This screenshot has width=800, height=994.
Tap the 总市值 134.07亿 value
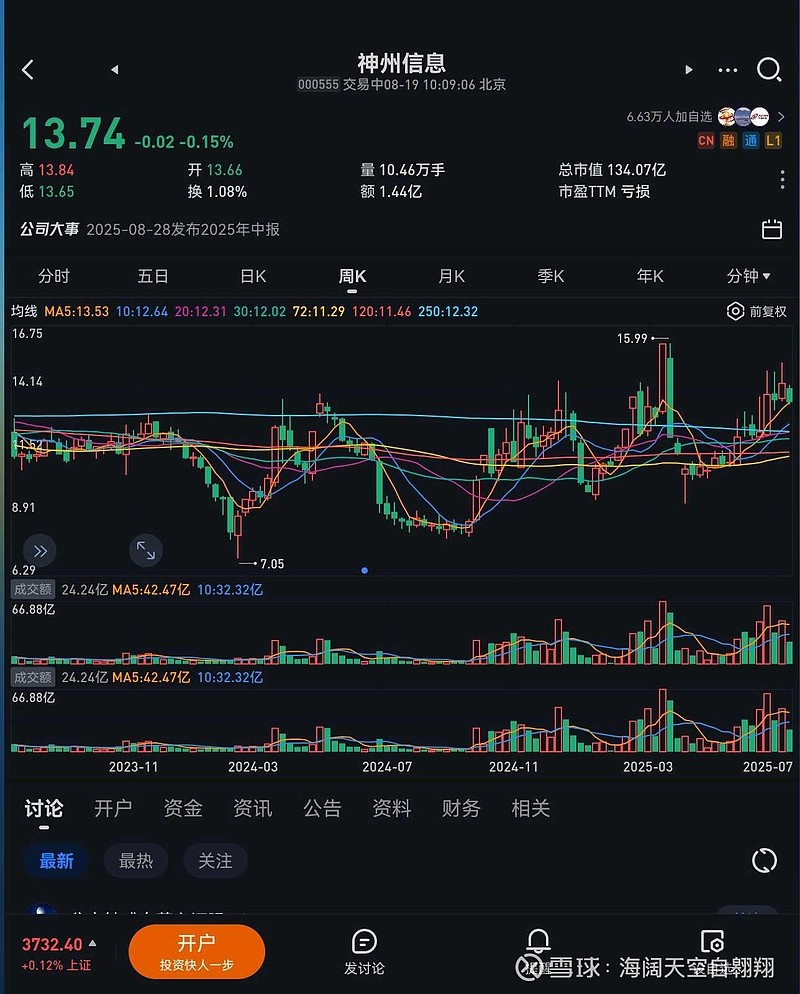(612, 169)
